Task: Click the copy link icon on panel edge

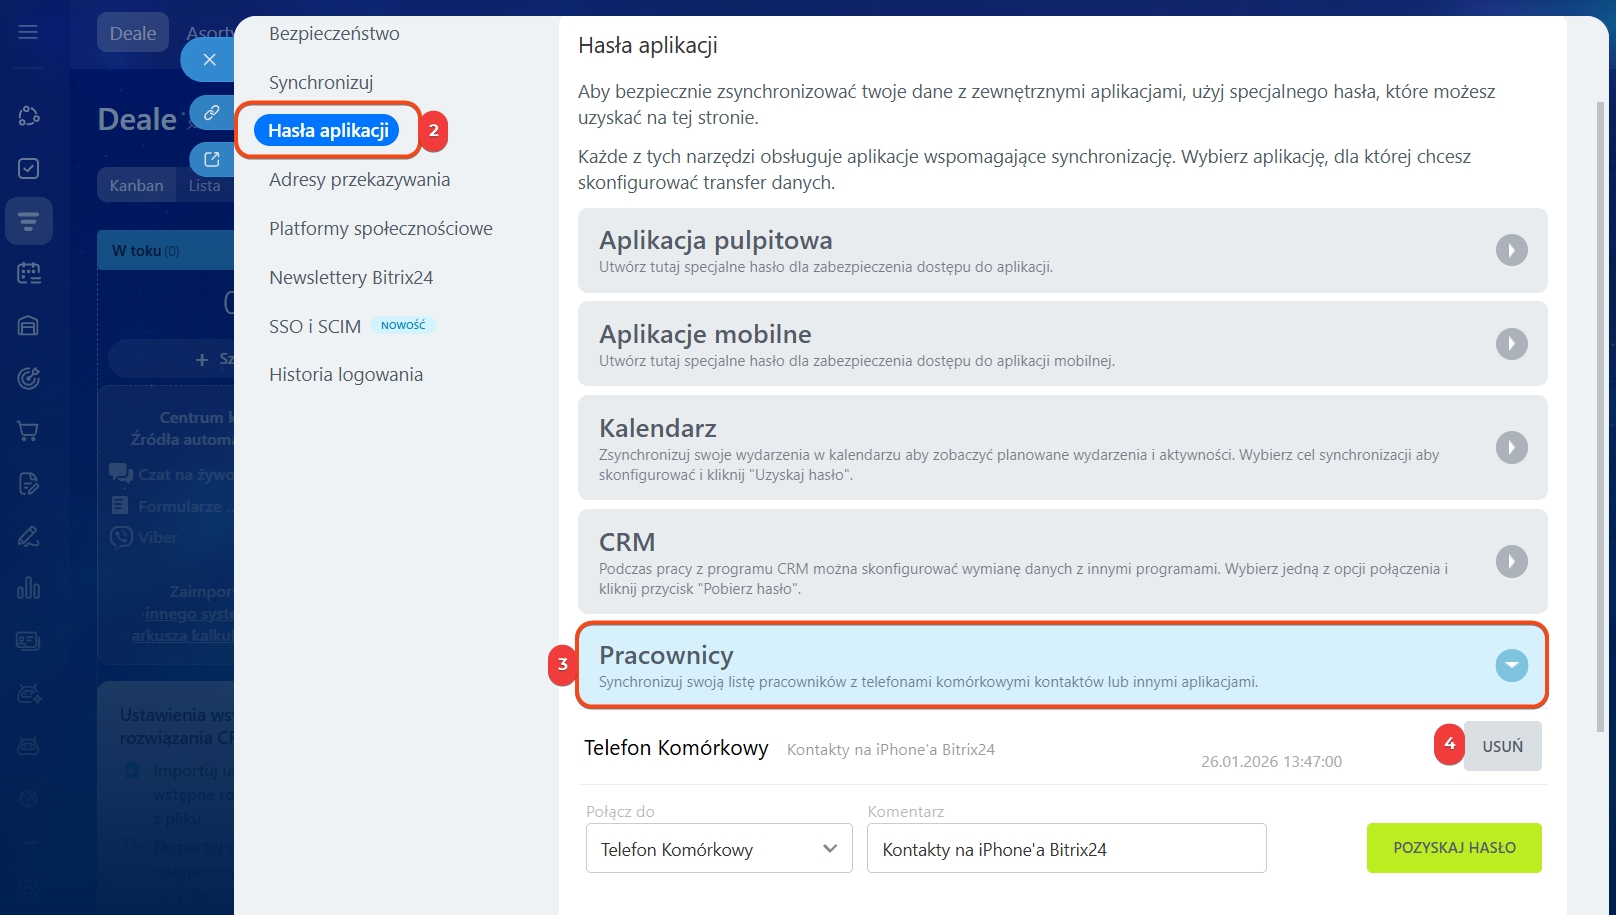Action: tap(212, 113)
